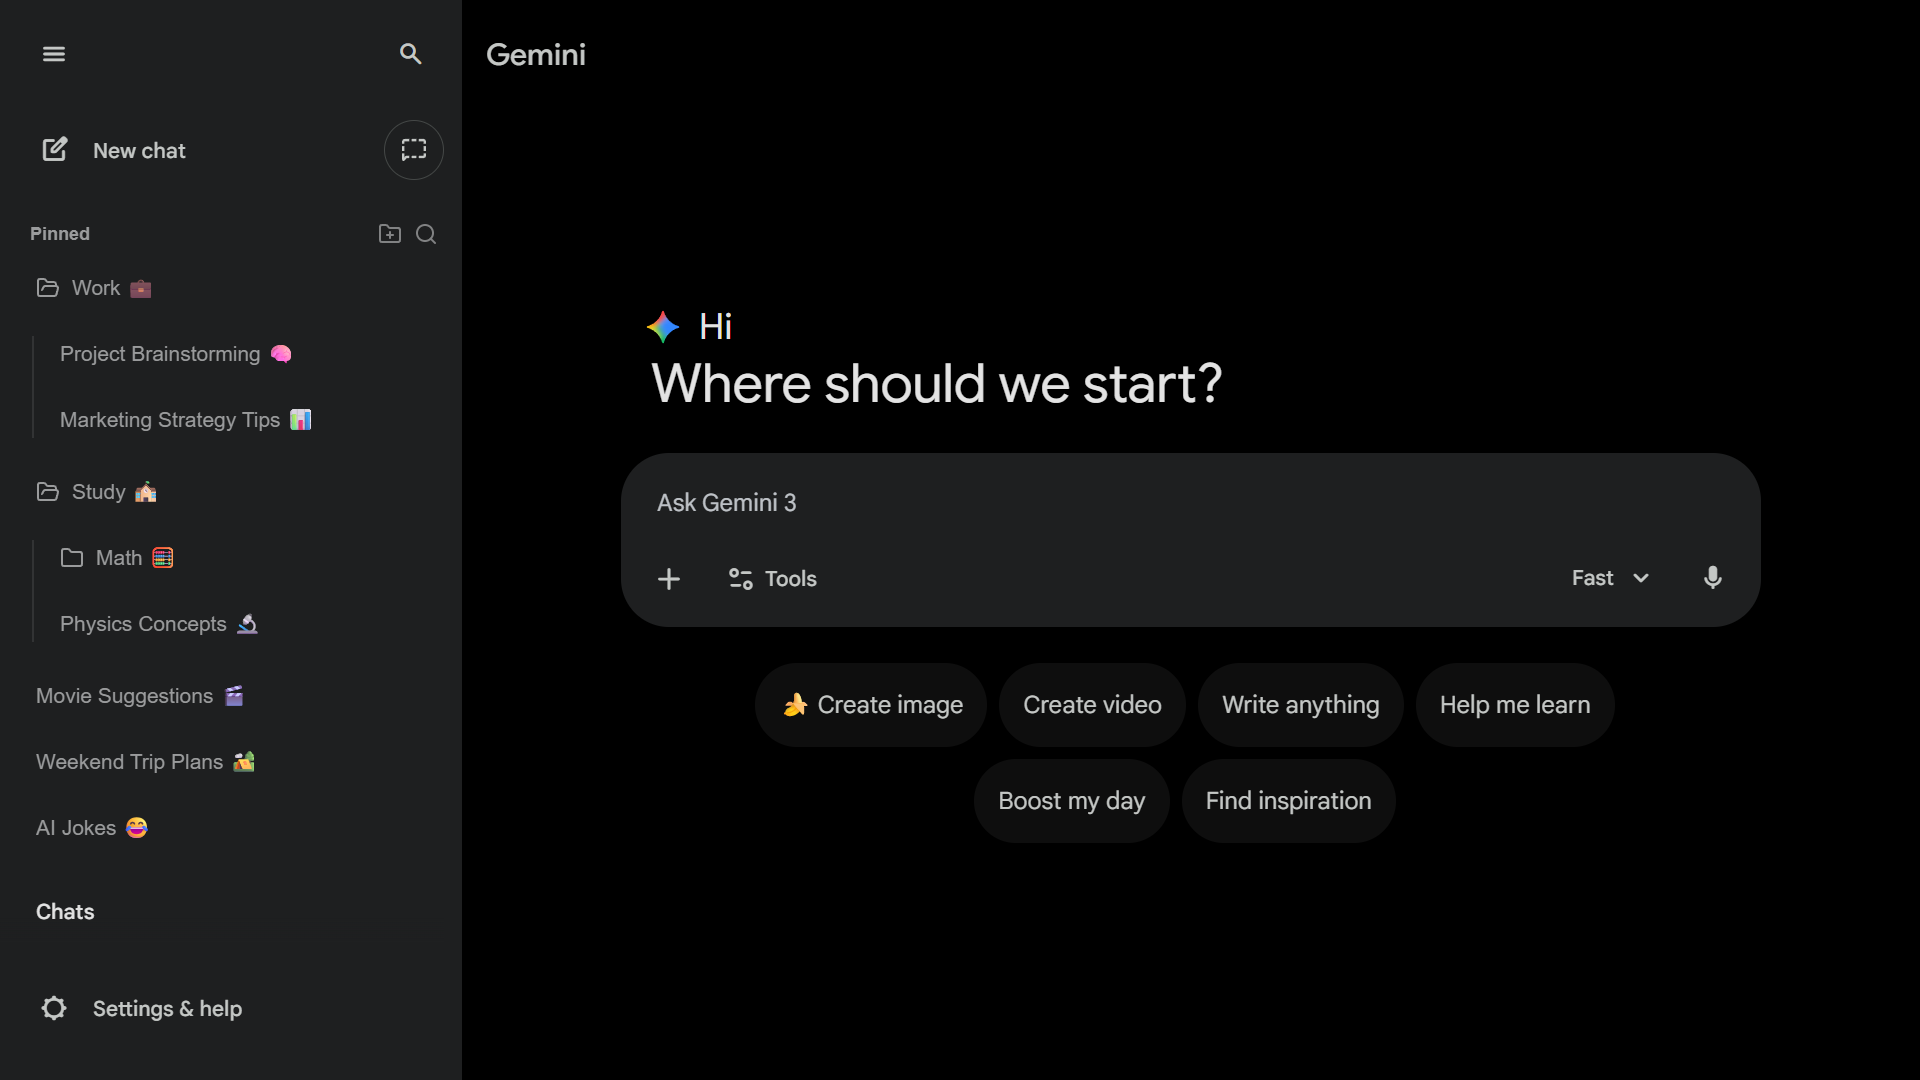
Task: Click the Work folder icon
Action: (x=48, y=288)
